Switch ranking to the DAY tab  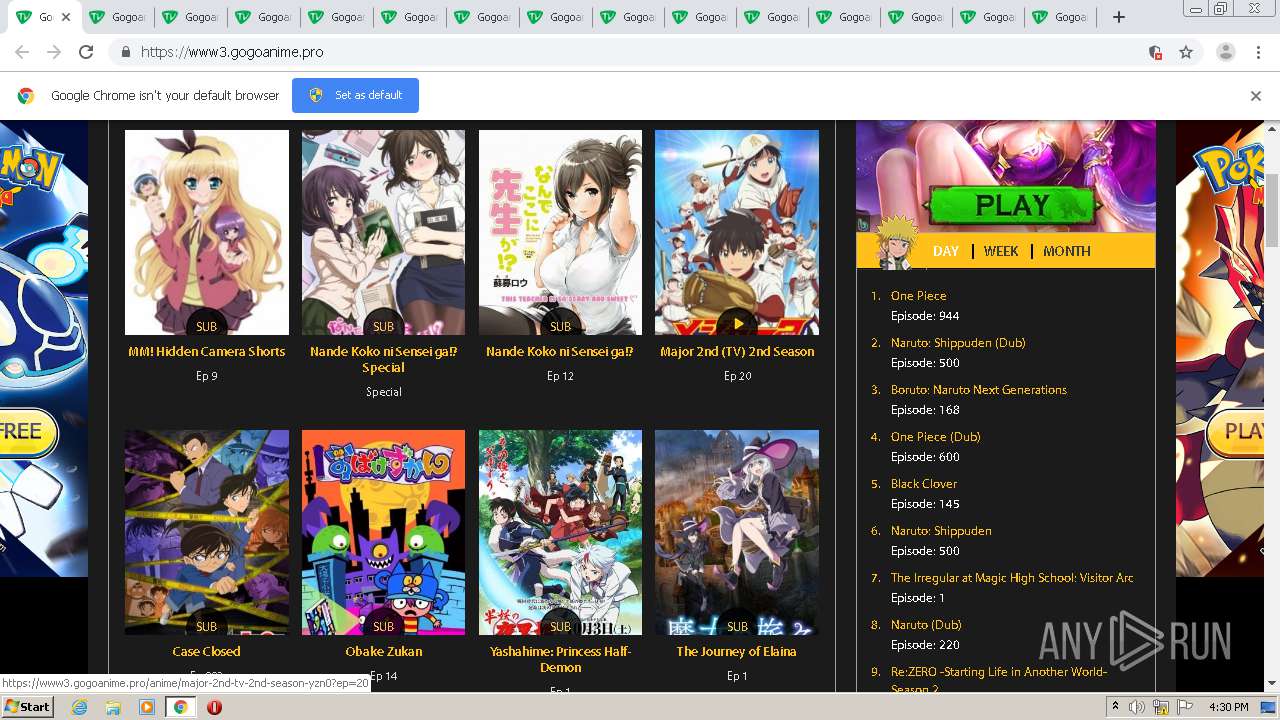tap(946, 251)
